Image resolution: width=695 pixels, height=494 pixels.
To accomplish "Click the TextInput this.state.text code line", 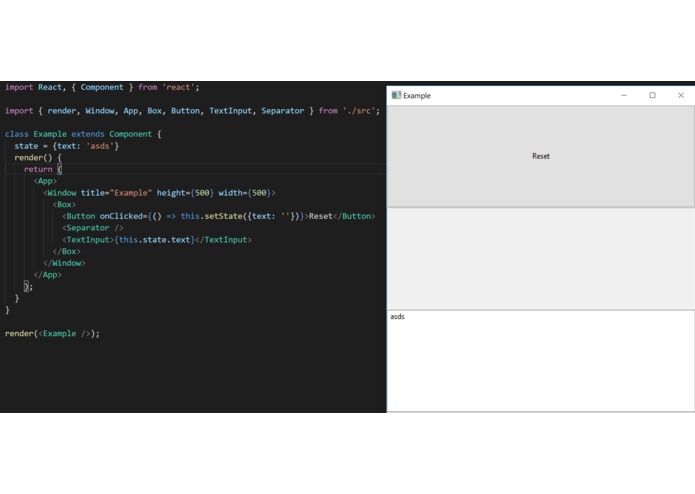I will click(x=157, y=240).
